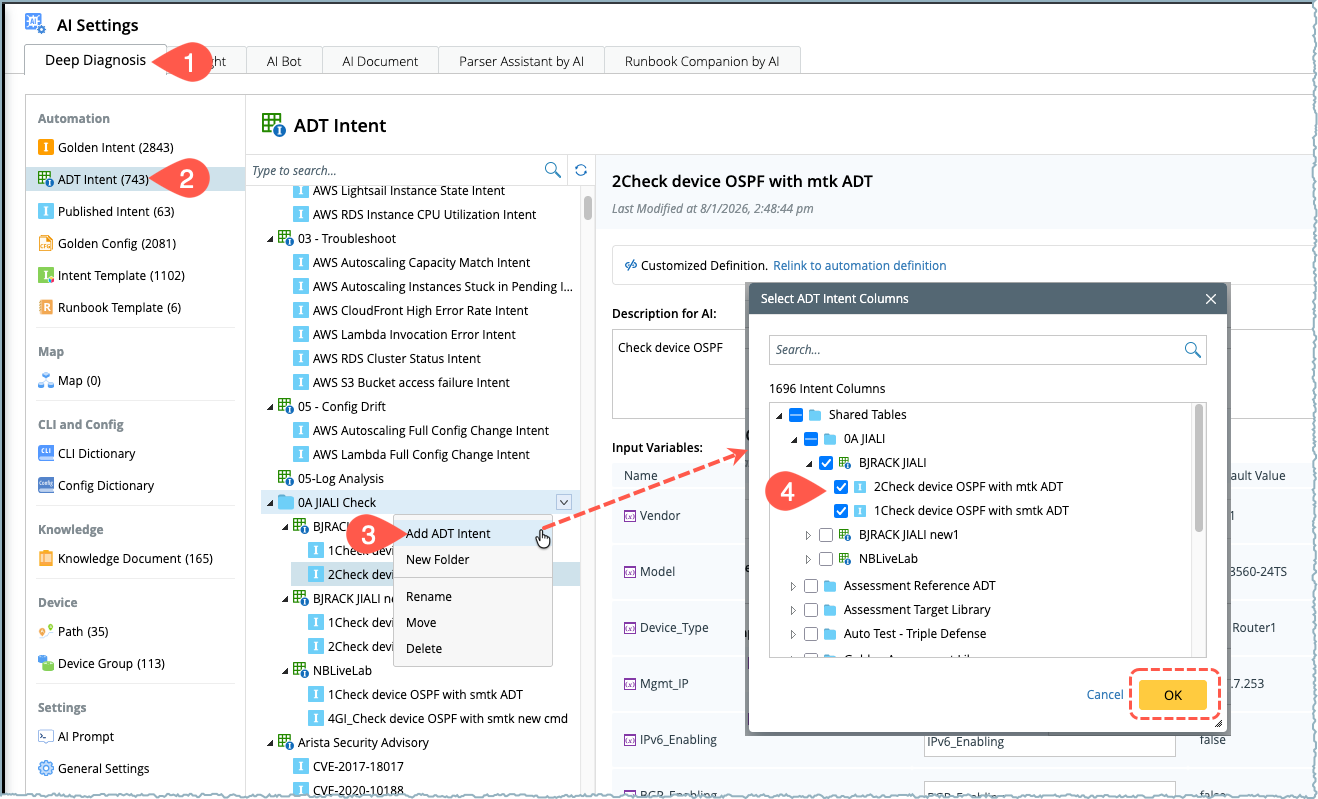Check the BJRACK JIALI new1 checkbox

click(x=826, y=534)
